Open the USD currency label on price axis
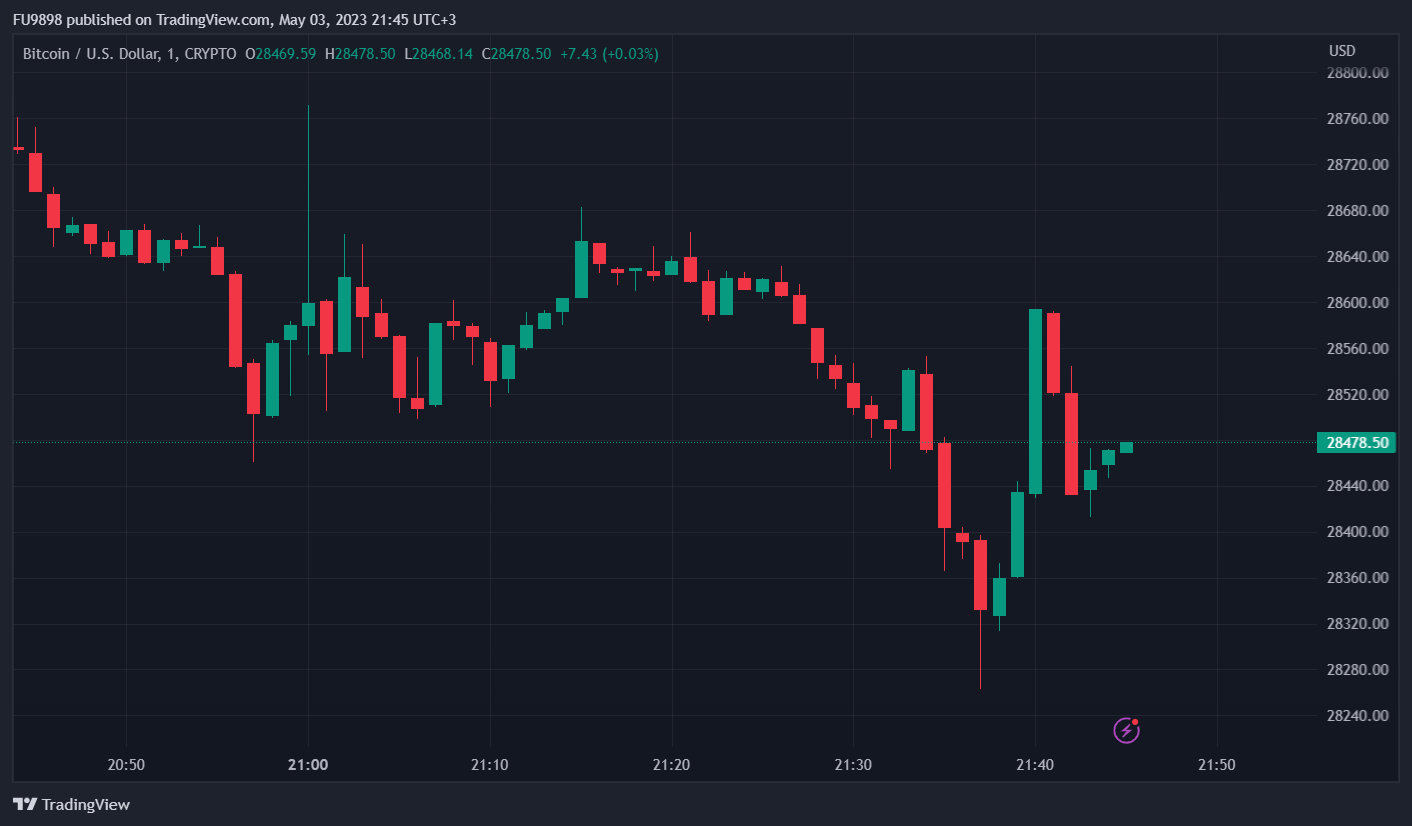 [1342, 51]
